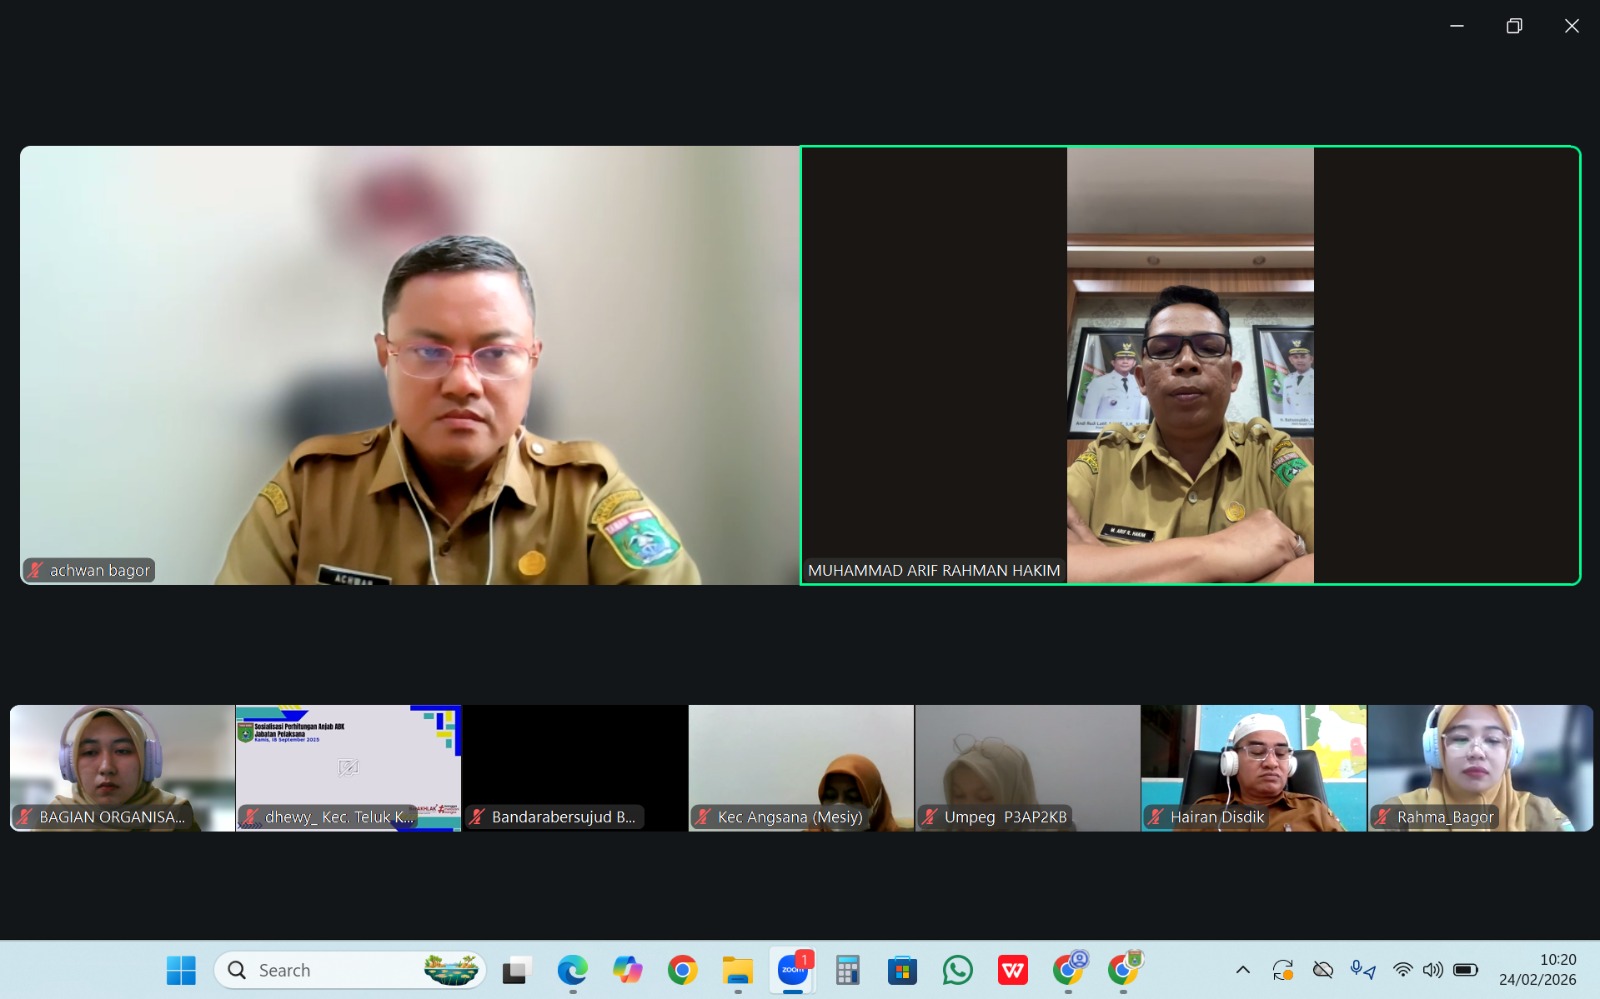
Task: Open Microsoft Store from the taskbar
Action: tap(902, 970)
